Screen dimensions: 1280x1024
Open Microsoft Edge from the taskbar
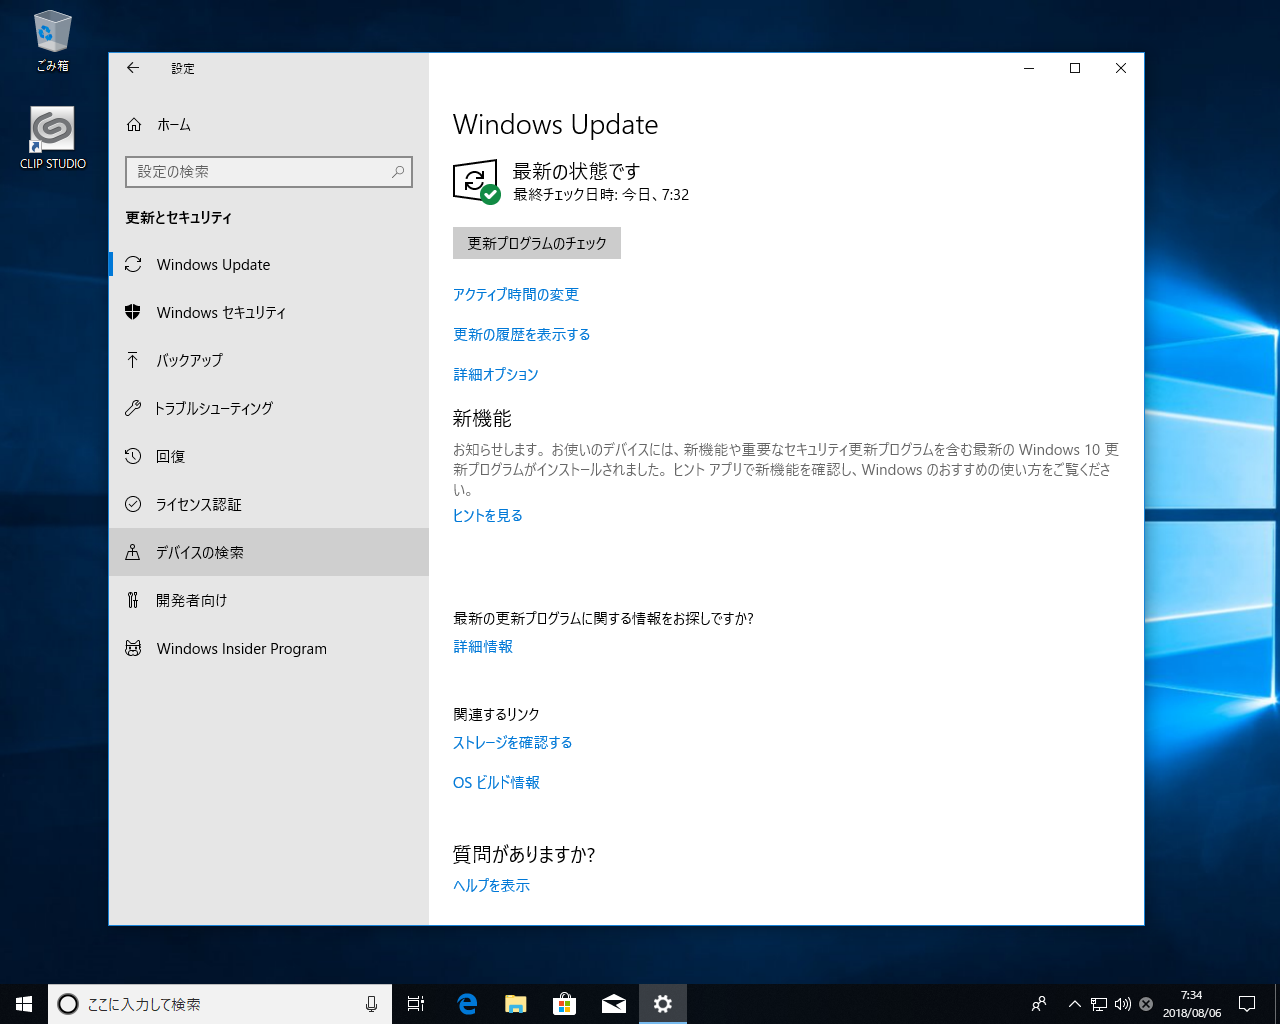point(467,1004)
